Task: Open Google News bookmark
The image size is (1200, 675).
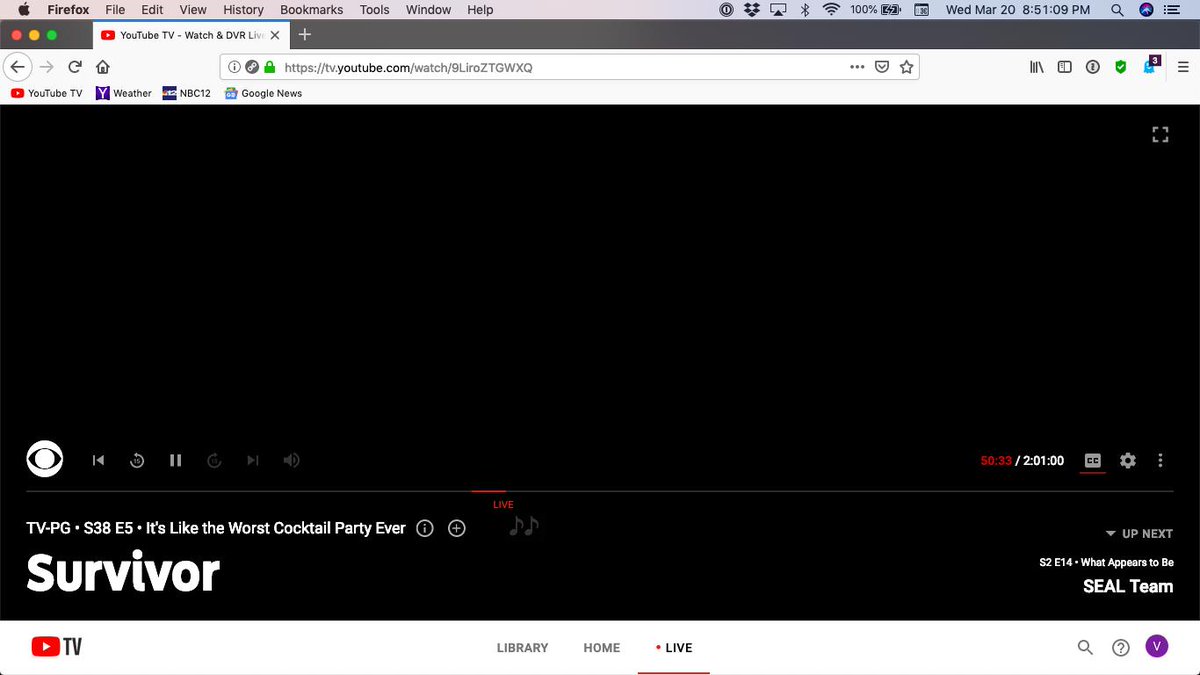Action: [x=263, y=93]
